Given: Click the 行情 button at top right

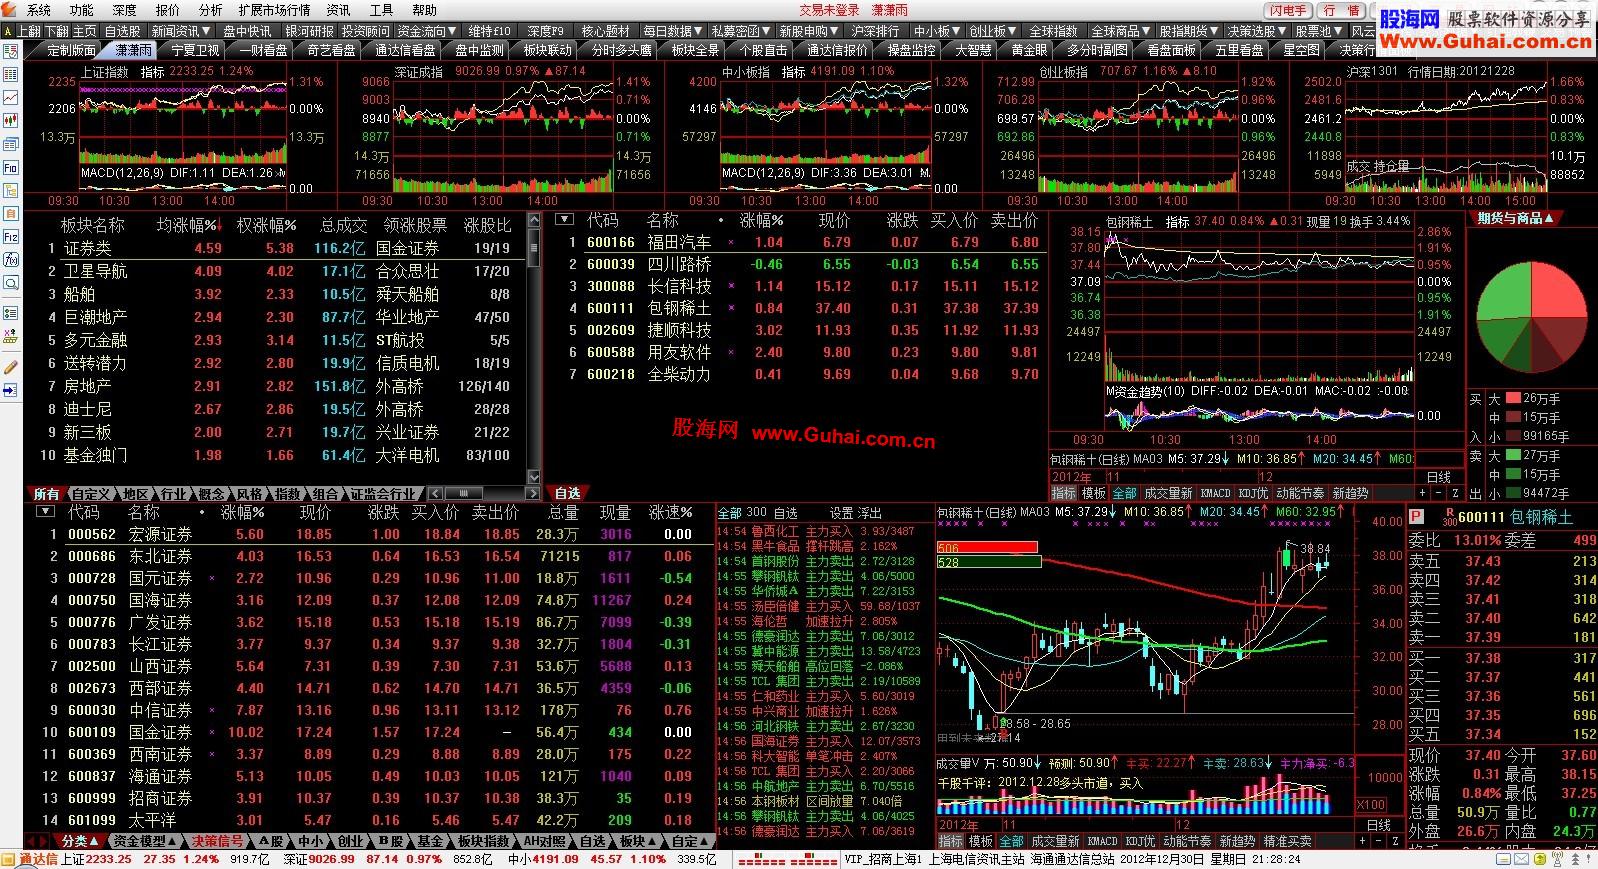Looking at the screenshot, I should tap(1341, 10).
